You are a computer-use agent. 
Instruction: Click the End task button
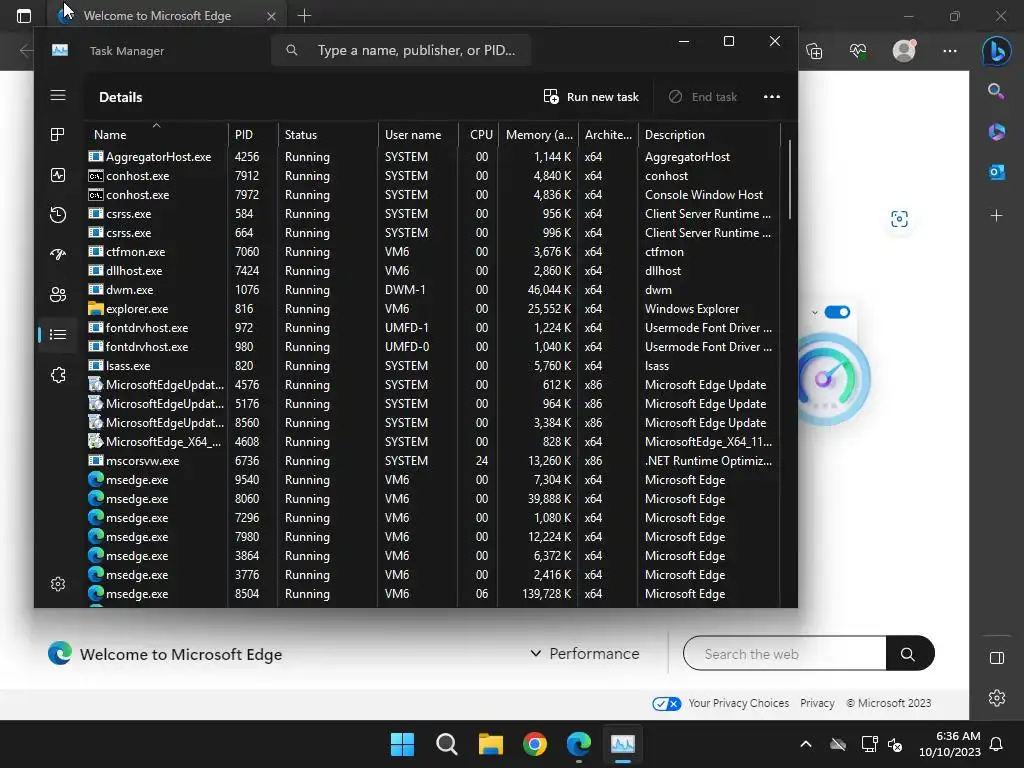click(703, 97)
